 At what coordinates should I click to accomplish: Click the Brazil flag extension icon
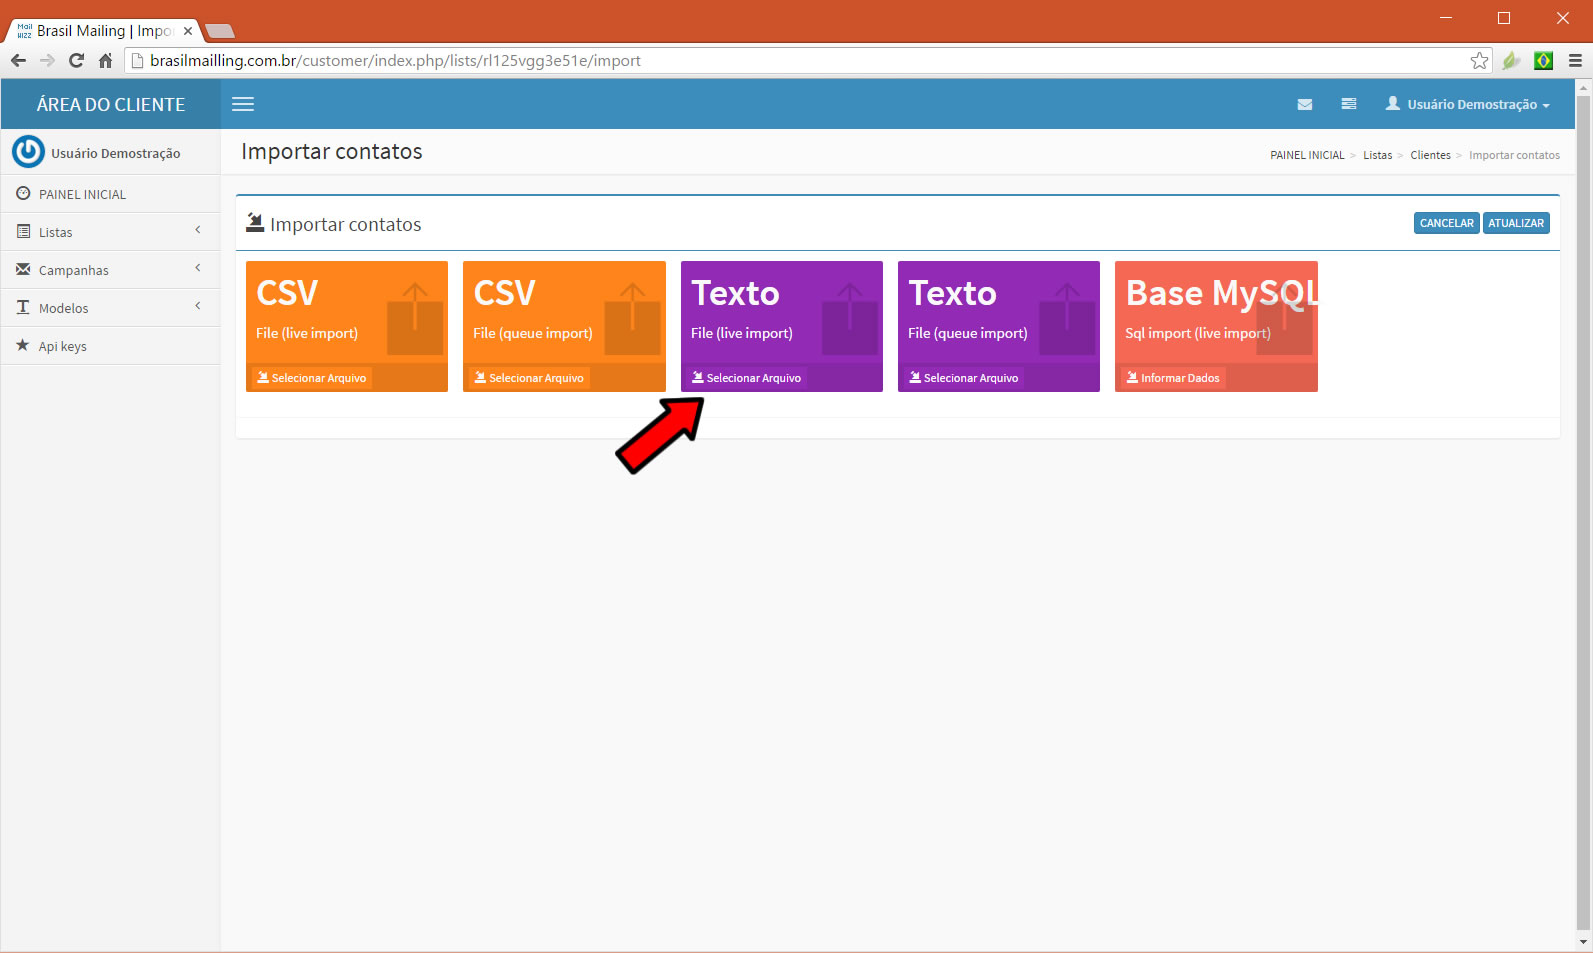coord(1543,60)
